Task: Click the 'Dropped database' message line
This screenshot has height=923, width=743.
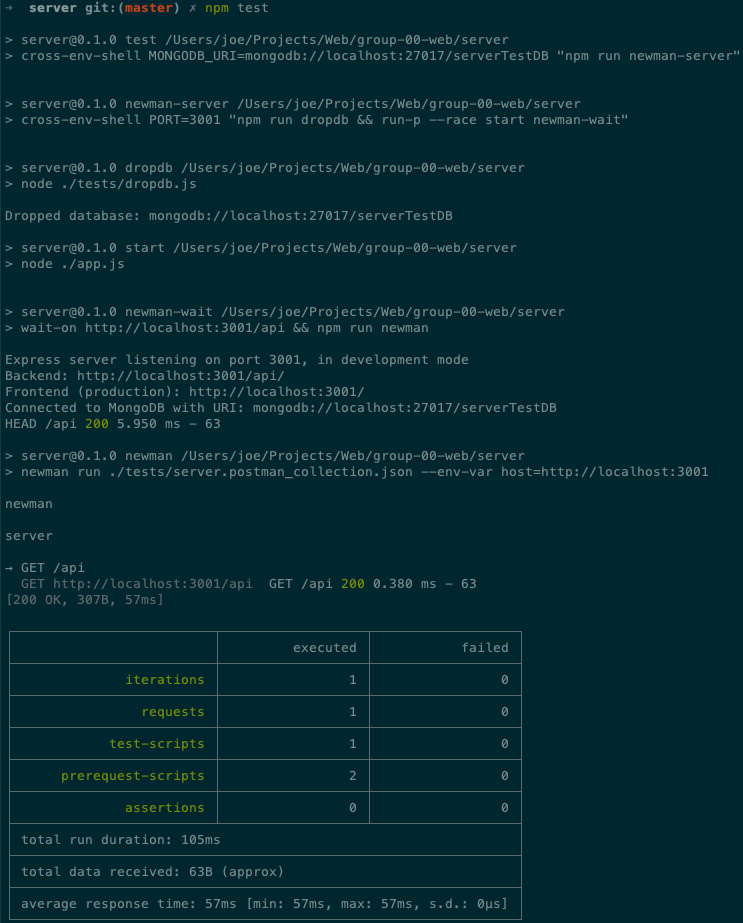Action: click(228, 216)
